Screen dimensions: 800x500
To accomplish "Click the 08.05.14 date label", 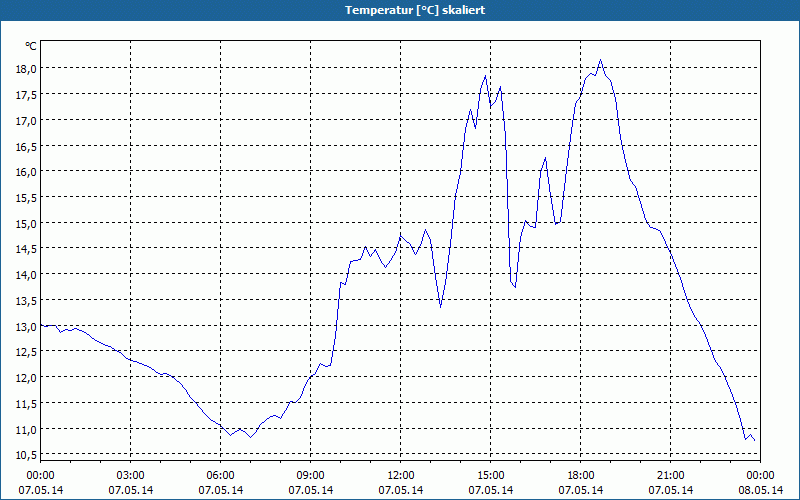I will [x=760, y=490].
